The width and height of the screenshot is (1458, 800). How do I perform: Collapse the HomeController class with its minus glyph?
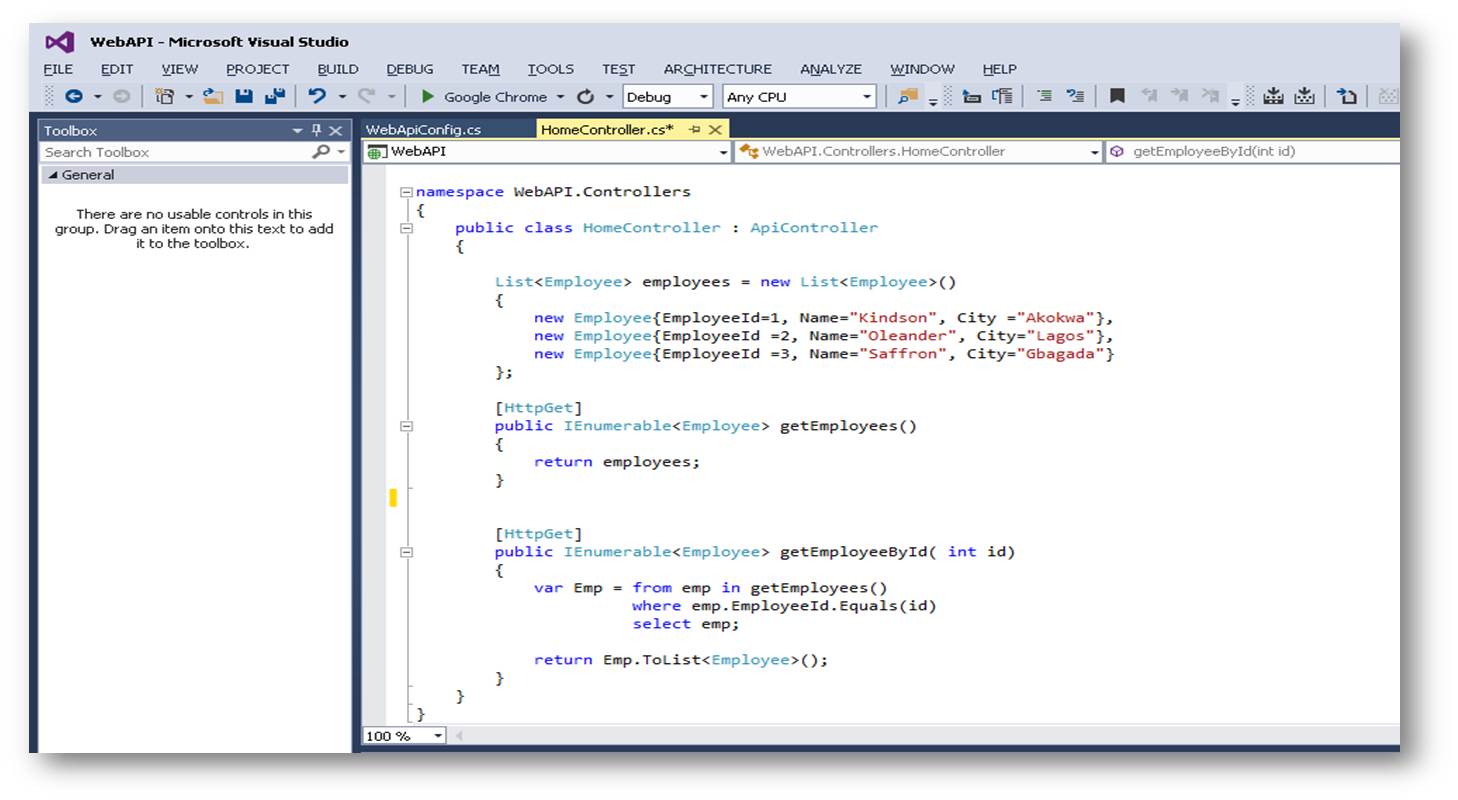point(406,227)
